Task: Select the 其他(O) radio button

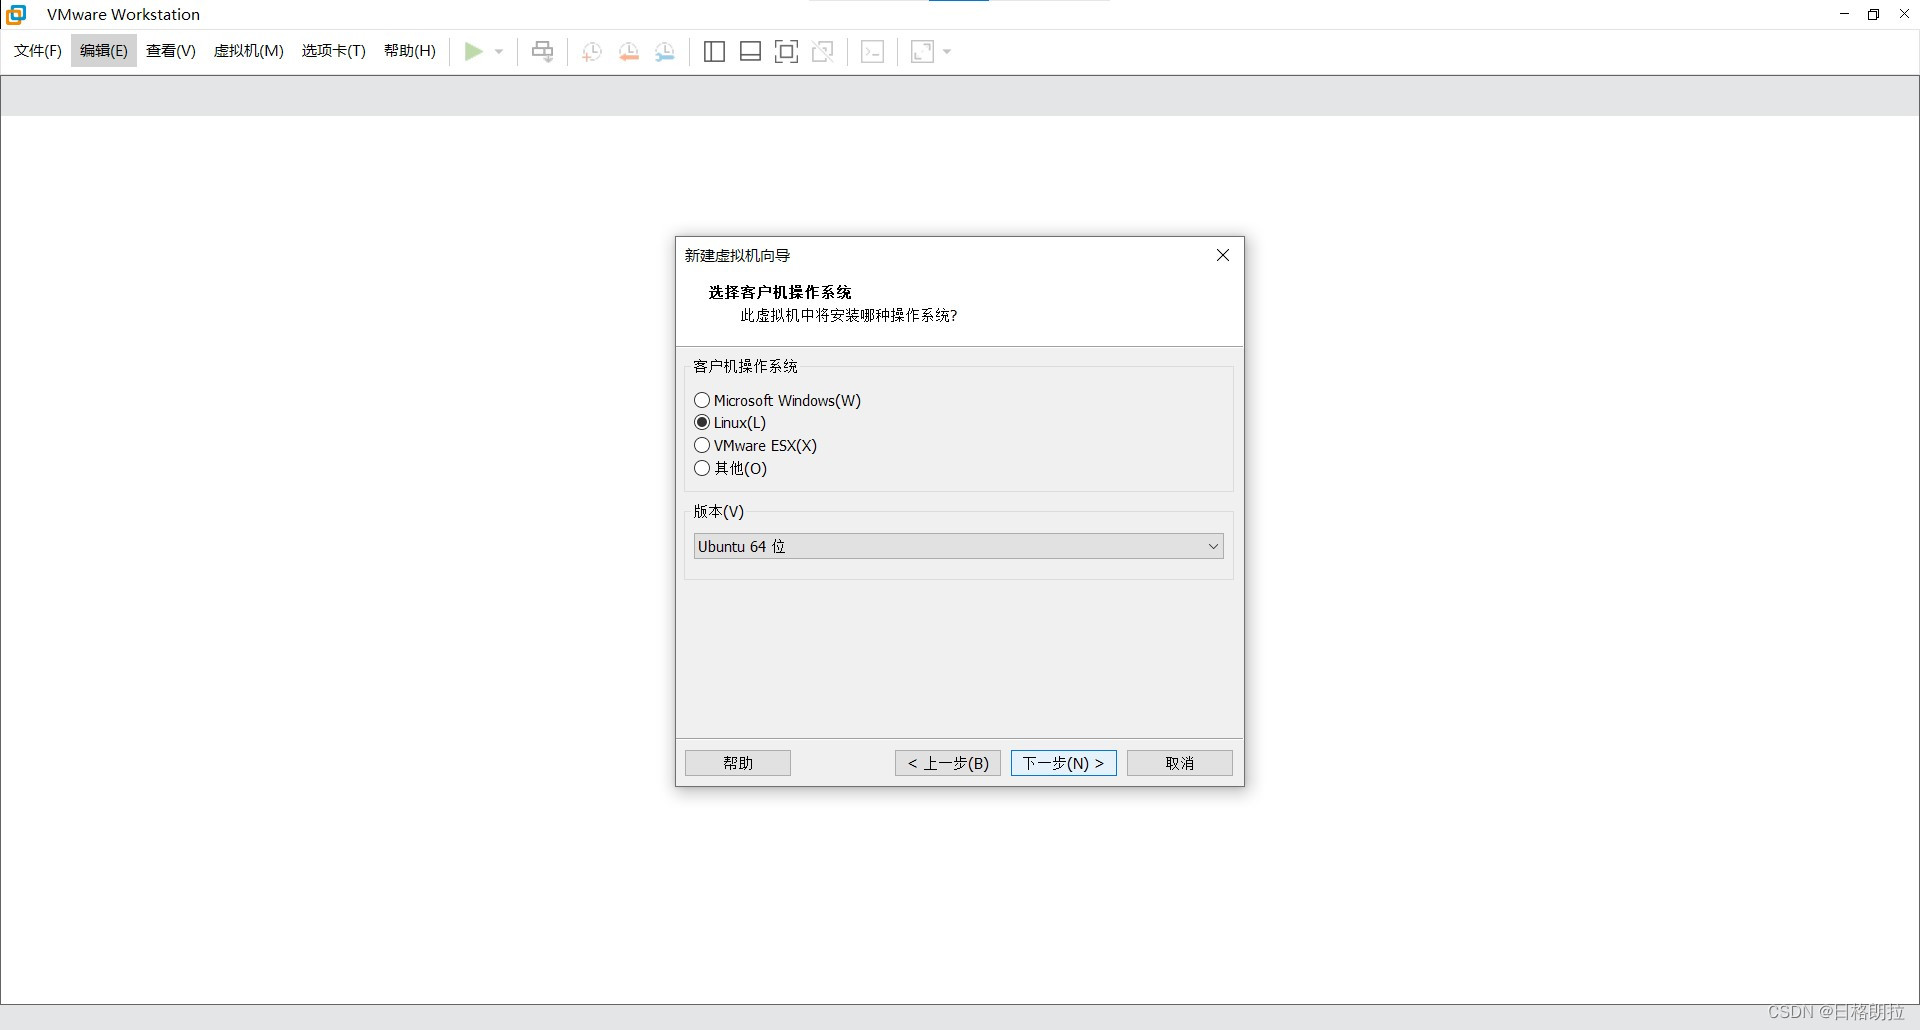Action: click(702, 468)
